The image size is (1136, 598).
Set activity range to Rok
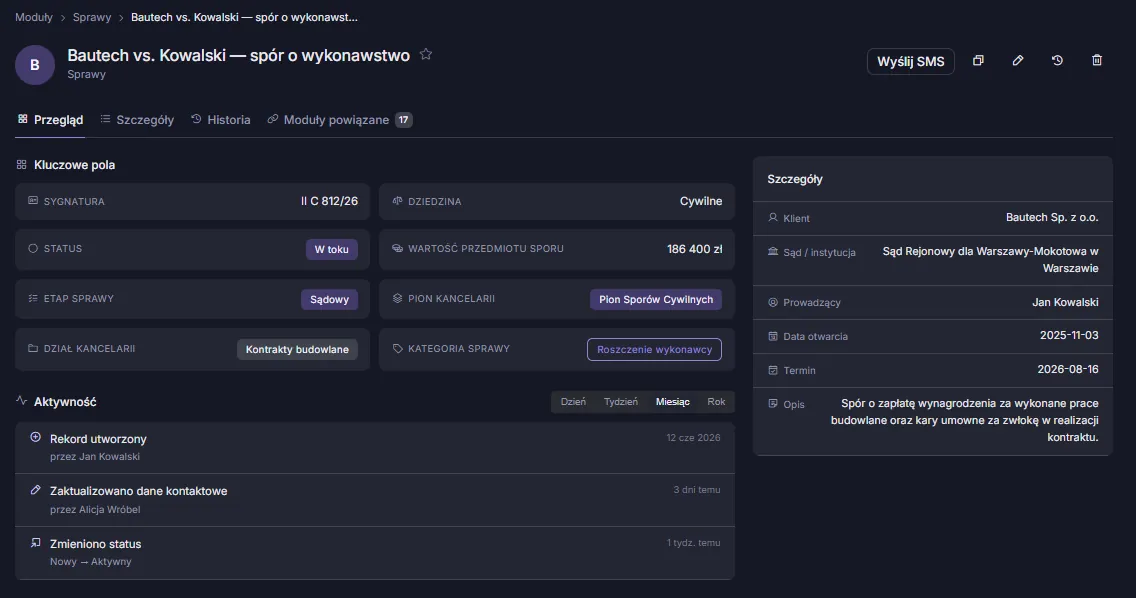pyautogui.click(x=716, y=402)
